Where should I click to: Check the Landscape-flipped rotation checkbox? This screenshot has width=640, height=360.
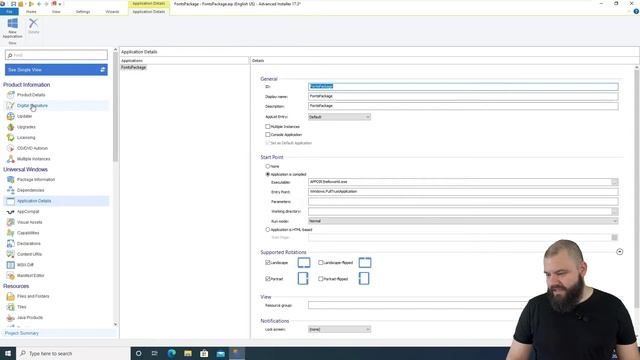(x=321, y=262)
